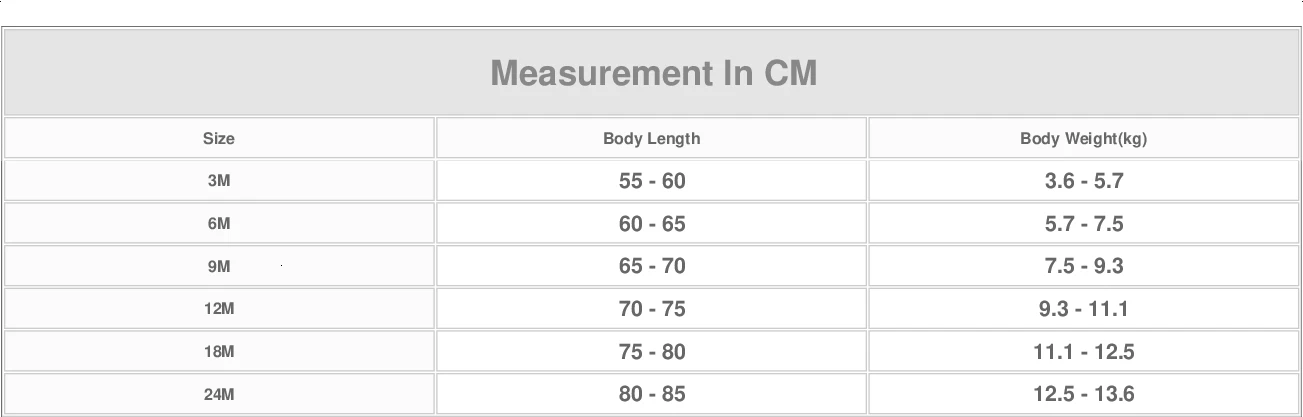Select body length 65 - 70 cell

pos(652,266)
